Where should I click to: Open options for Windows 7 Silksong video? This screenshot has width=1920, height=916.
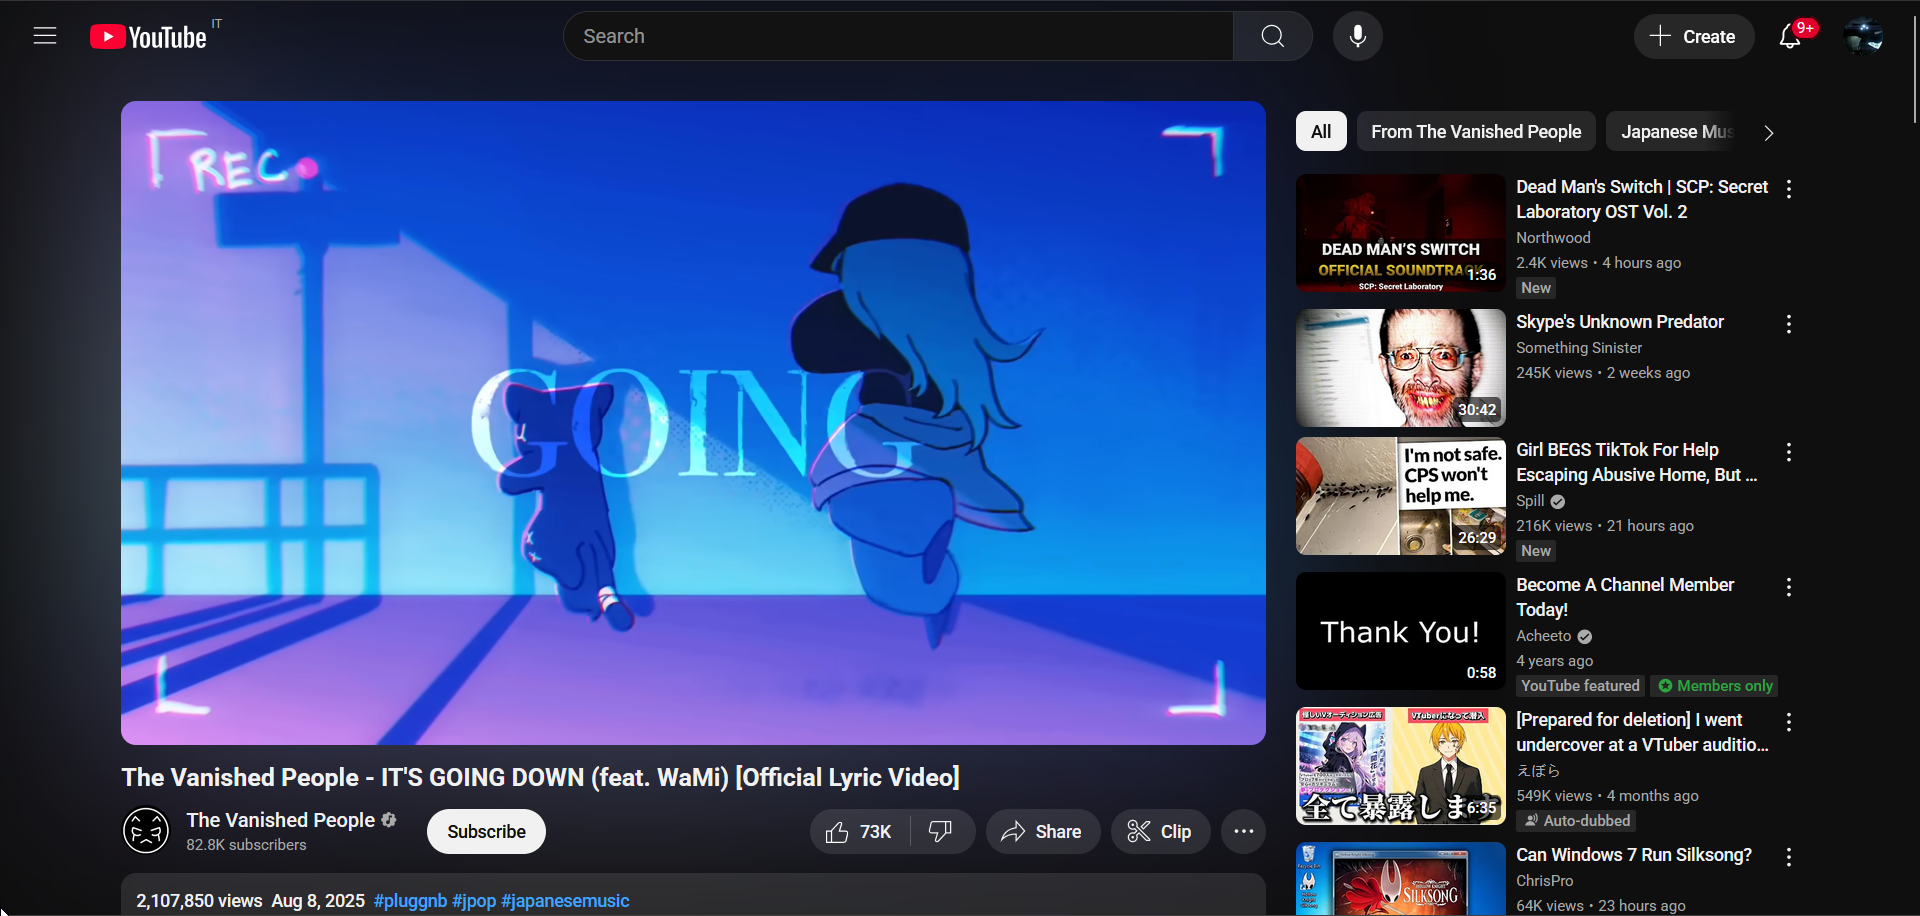(1789, 857)
